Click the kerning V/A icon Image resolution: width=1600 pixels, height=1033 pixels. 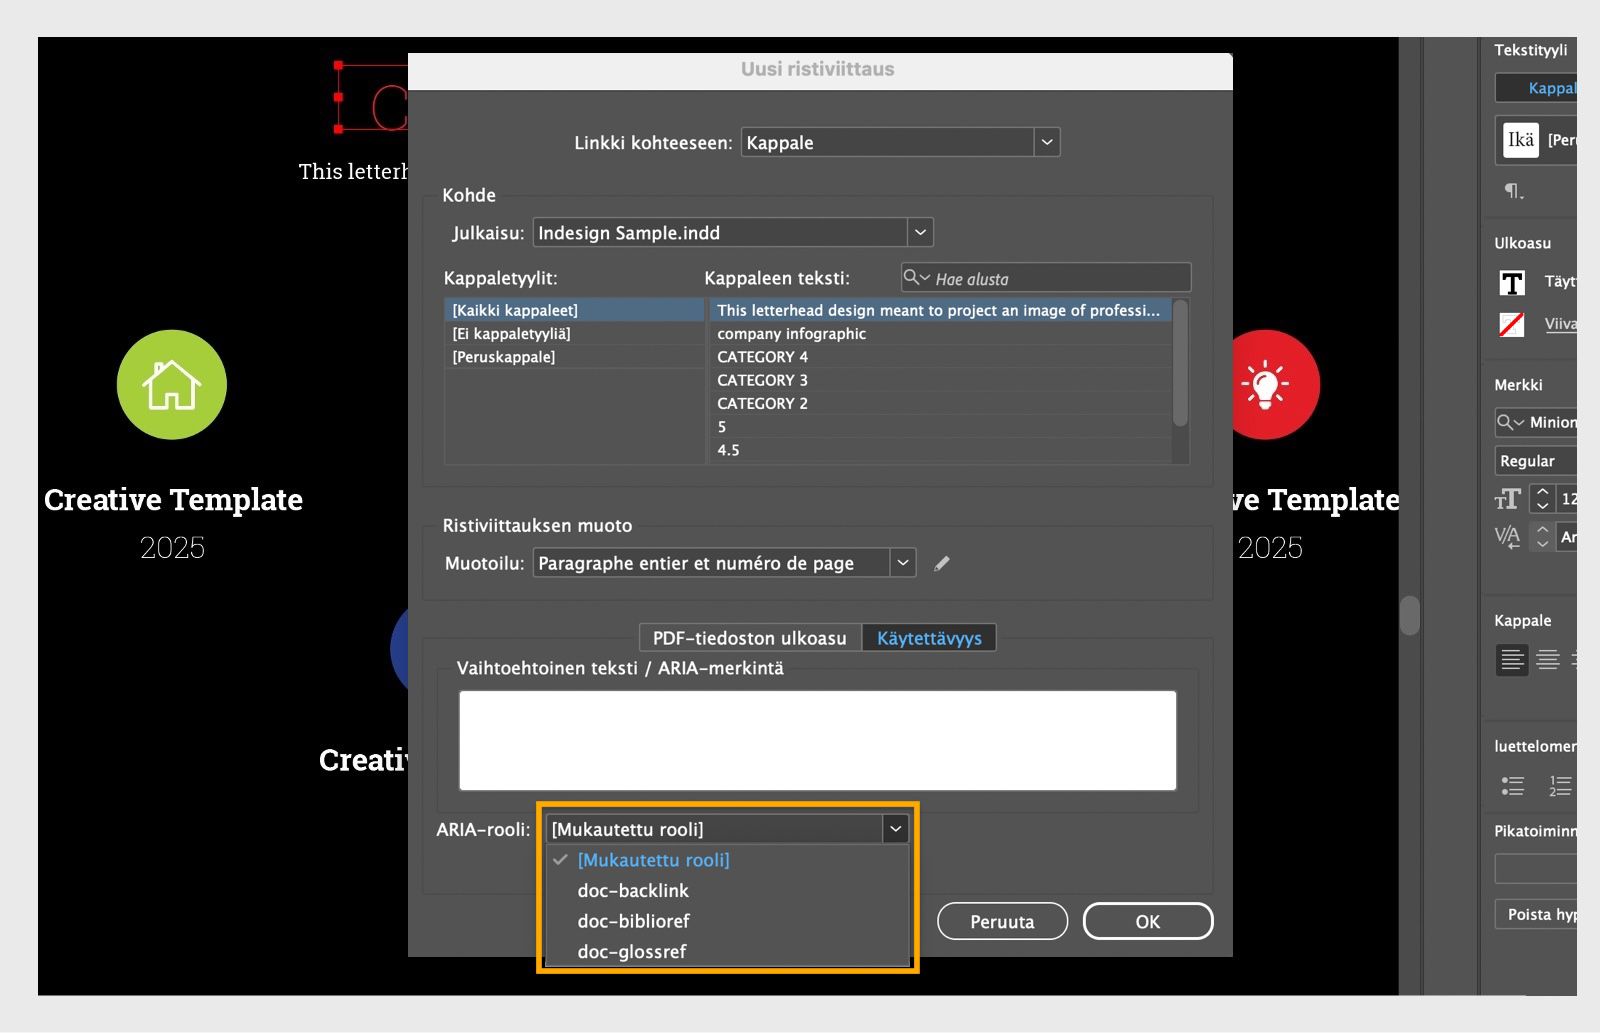[1507, 537]
